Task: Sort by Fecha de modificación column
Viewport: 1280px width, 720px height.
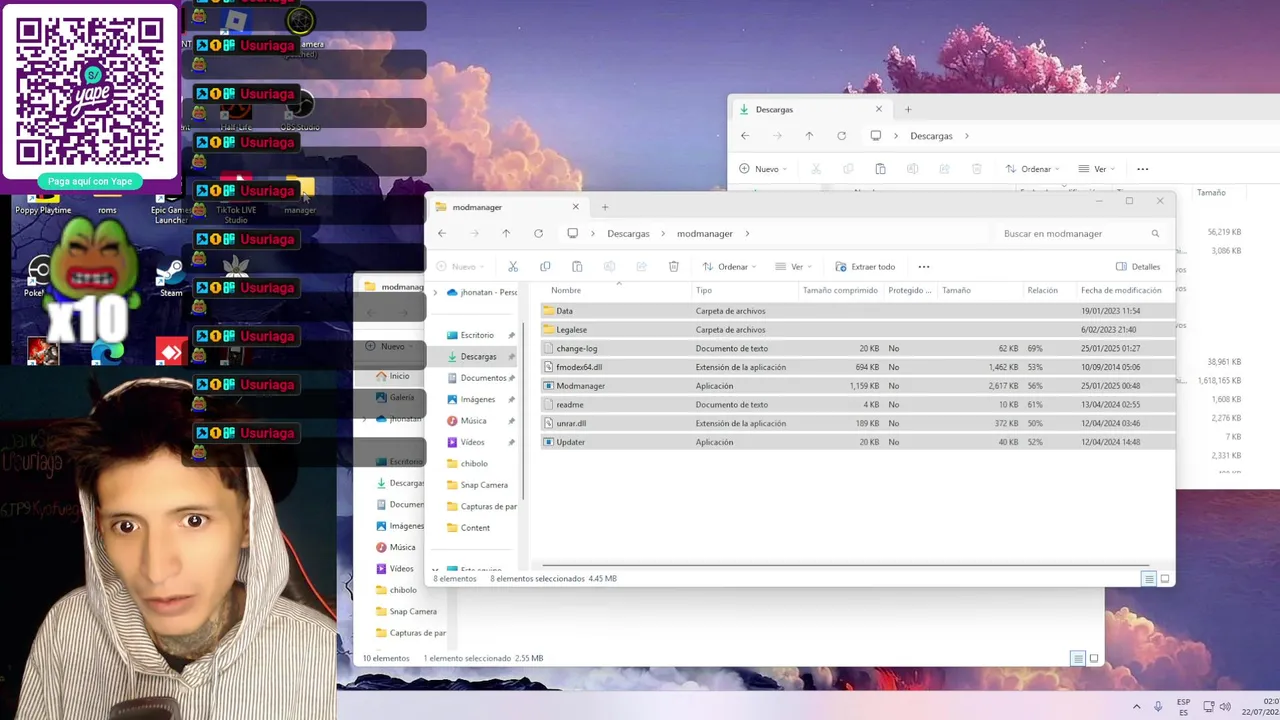Action: [x=1121, y=290]
